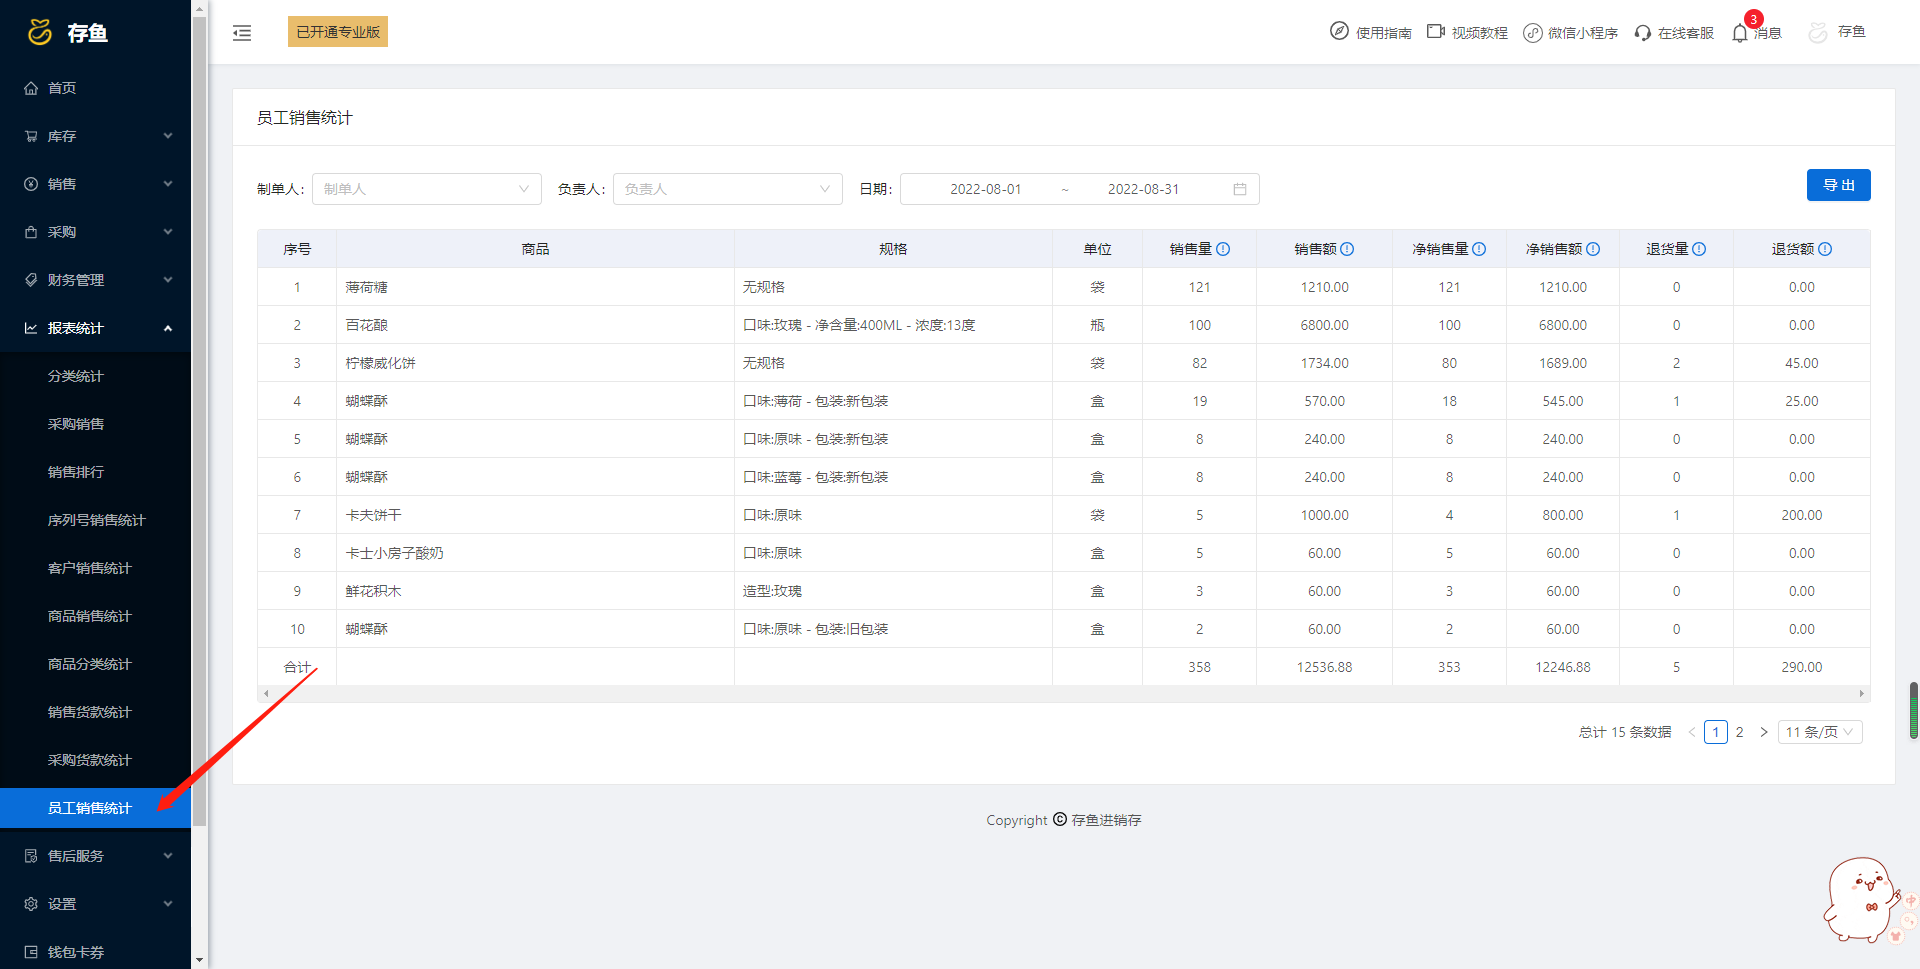Select 员工销售统计 in the sidebar
The image size is (1920, 969).
95,808
